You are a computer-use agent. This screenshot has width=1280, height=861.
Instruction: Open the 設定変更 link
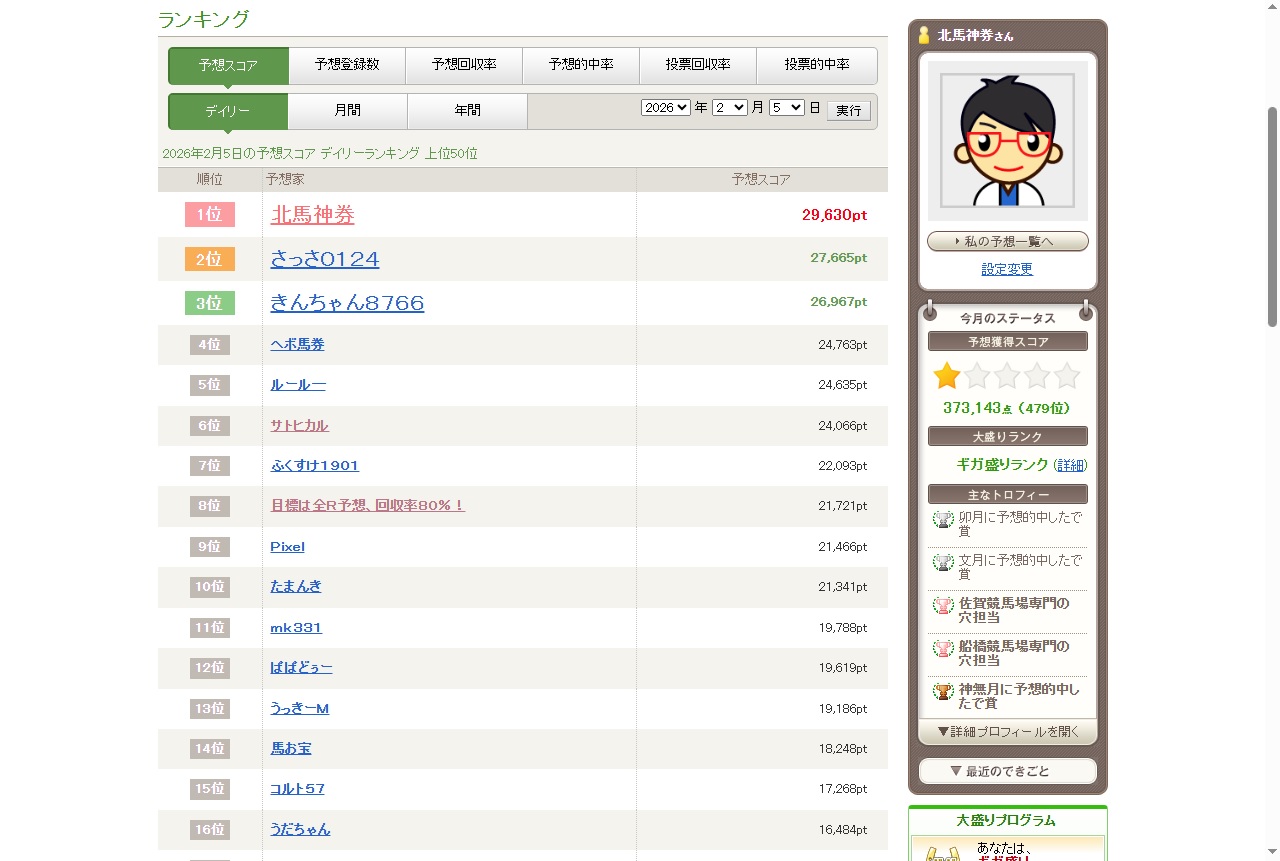1007,269
